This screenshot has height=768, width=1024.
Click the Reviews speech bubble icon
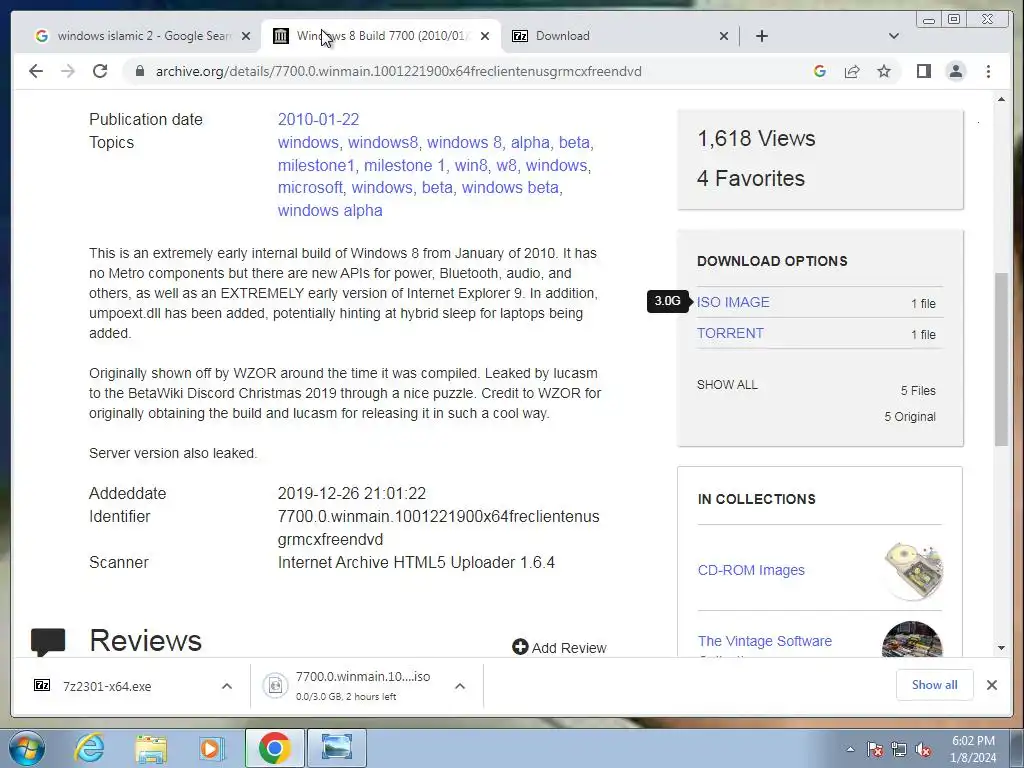[x=48, y=641]
